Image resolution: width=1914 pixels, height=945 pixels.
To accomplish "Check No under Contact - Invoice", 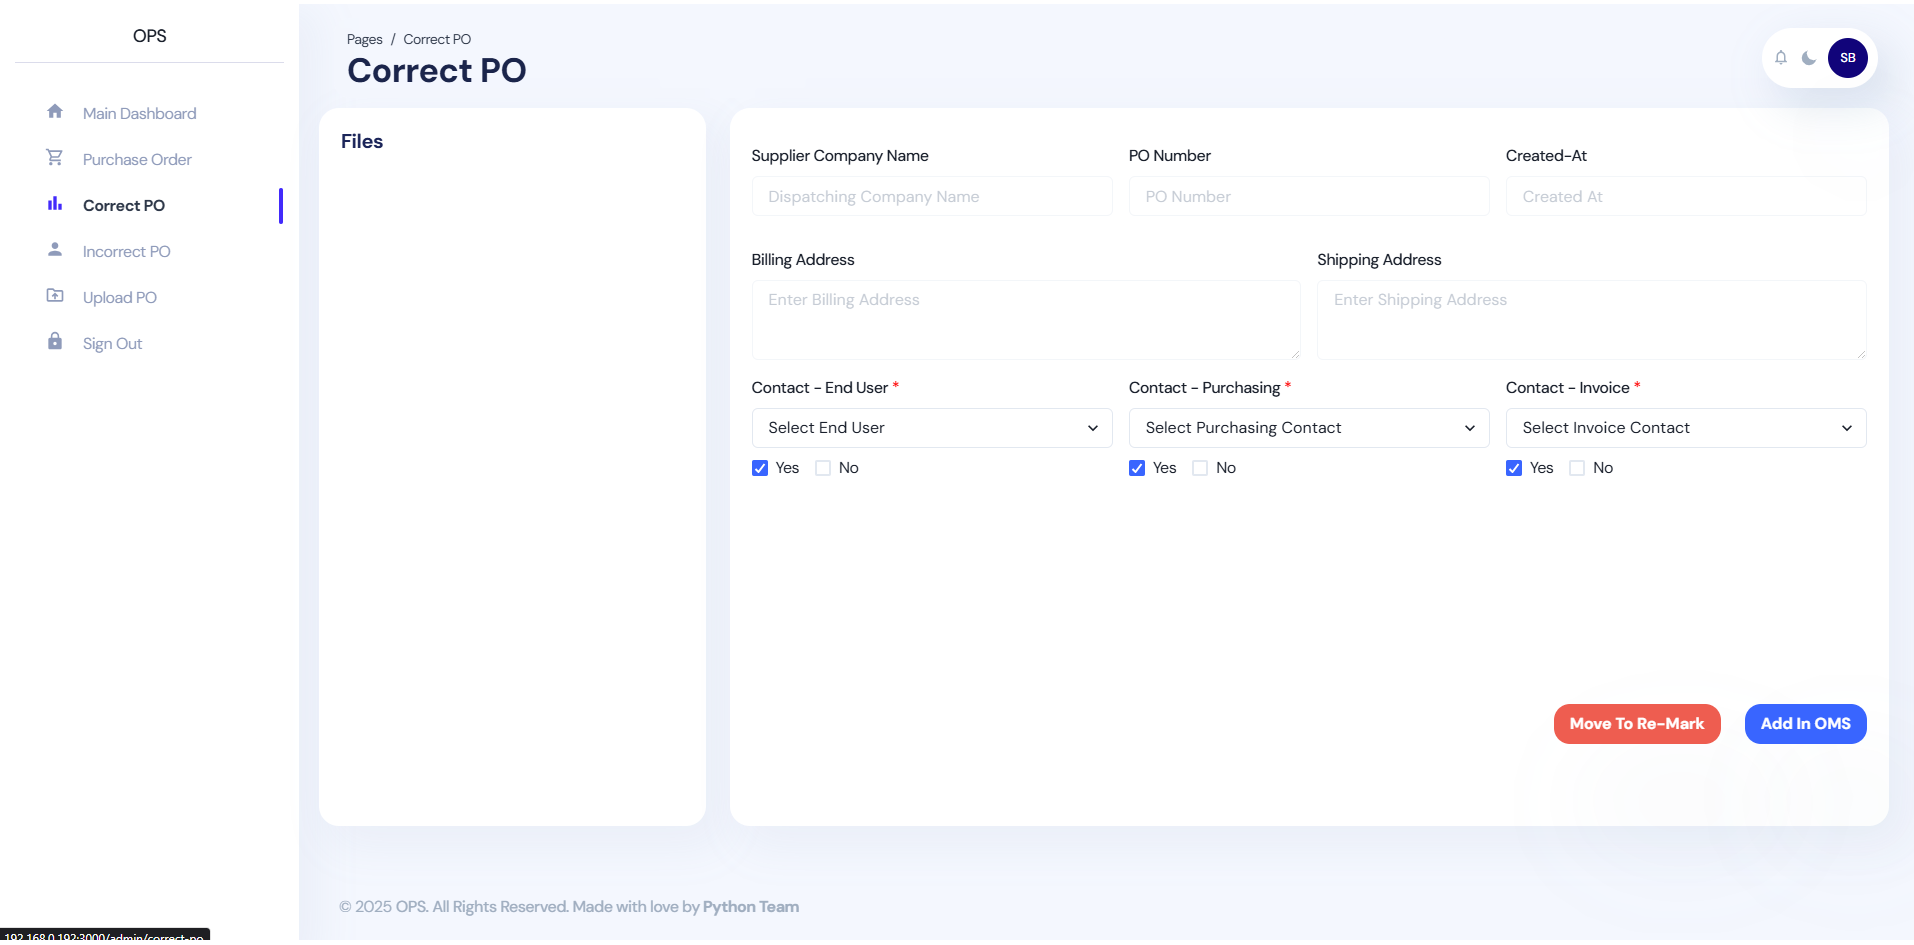I will pos(1577,468).
